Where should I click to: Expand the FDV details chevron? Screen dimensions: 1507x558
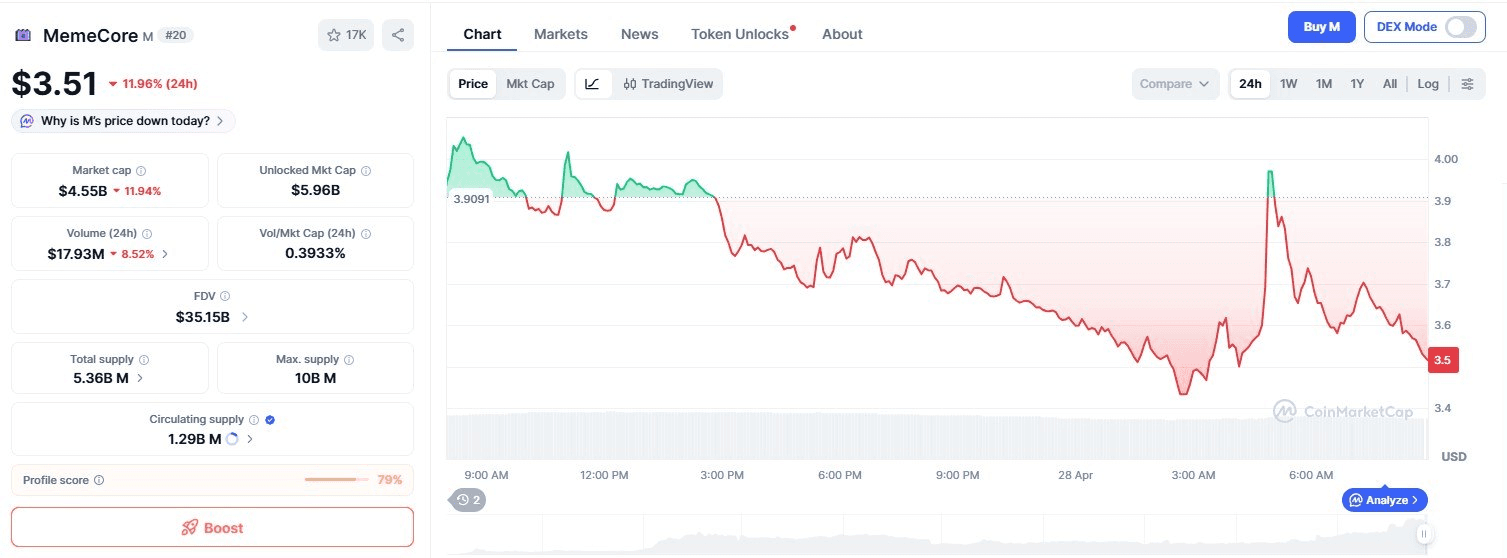click(245, 317)
